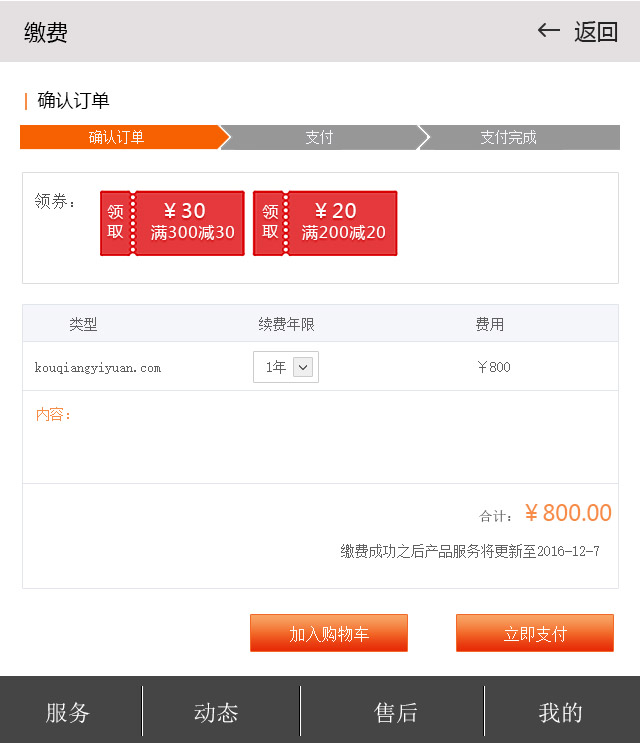Click the 续费年限 column header
This screenshot has height=743, width=640.
(x=286, y=325)
